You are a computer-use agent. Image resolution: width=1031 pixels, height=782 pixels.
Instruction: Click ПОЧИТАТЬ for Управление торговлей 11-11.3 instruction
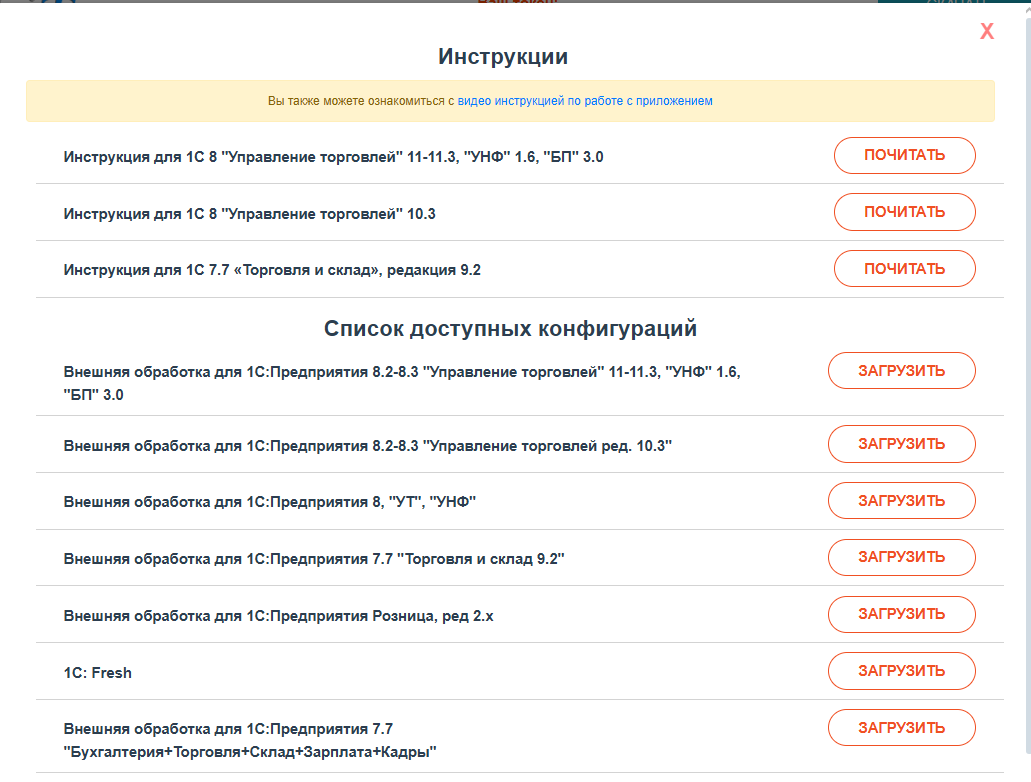pos(904,155)
